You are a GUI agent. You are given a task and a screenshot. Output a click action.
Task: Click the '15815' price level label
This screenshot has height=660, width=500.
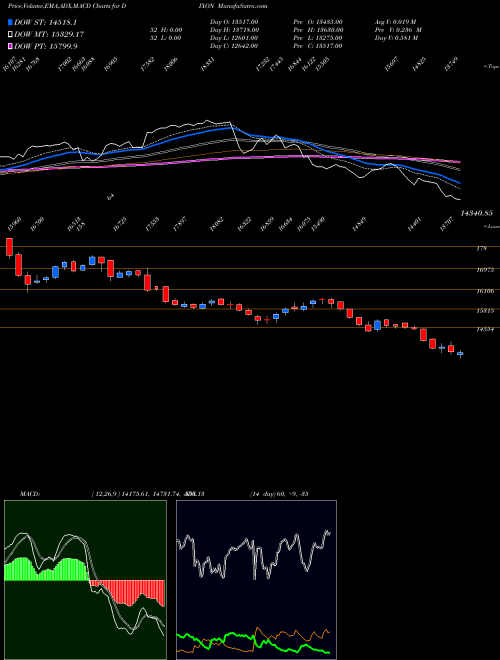pyautogui.click(x=485, y=311)
